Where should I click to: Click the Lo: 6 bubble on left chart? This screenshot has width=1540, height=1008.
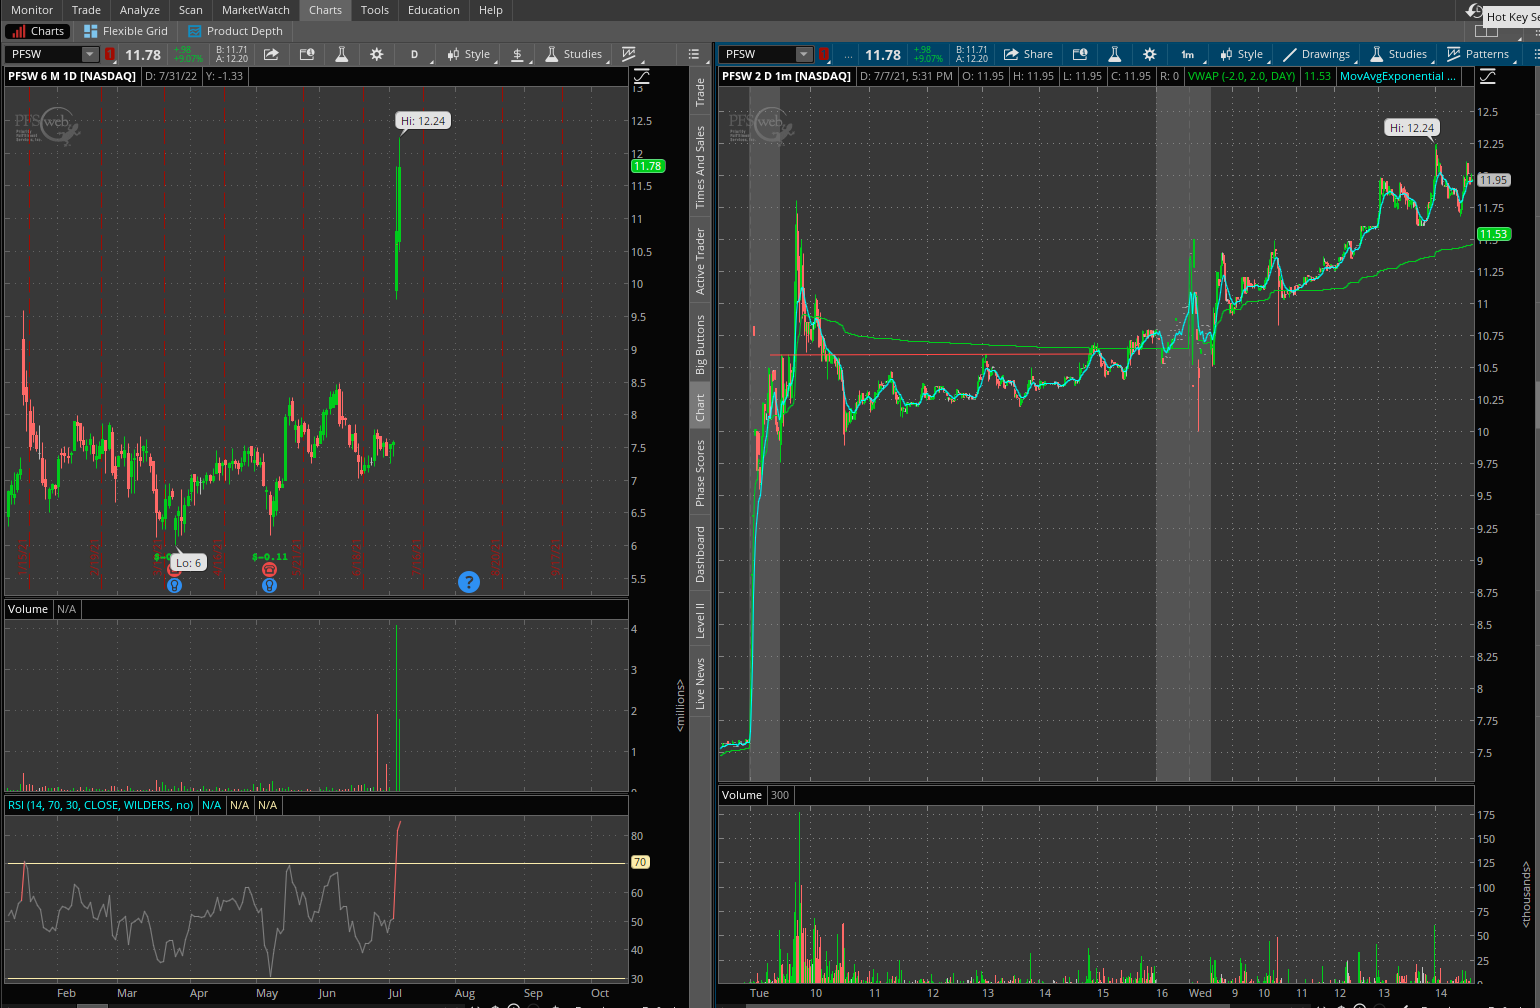coord(189,563)
